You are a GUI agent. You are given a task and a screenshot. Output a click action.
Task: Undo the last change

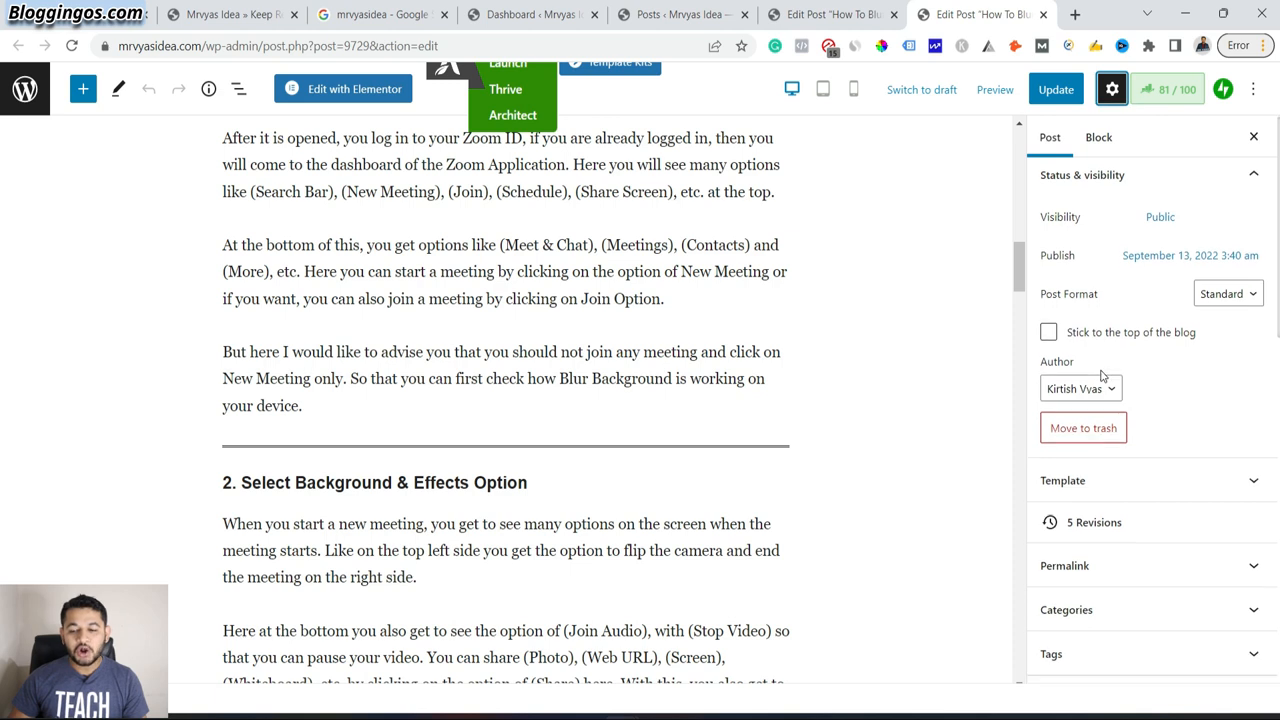(149, 89)
